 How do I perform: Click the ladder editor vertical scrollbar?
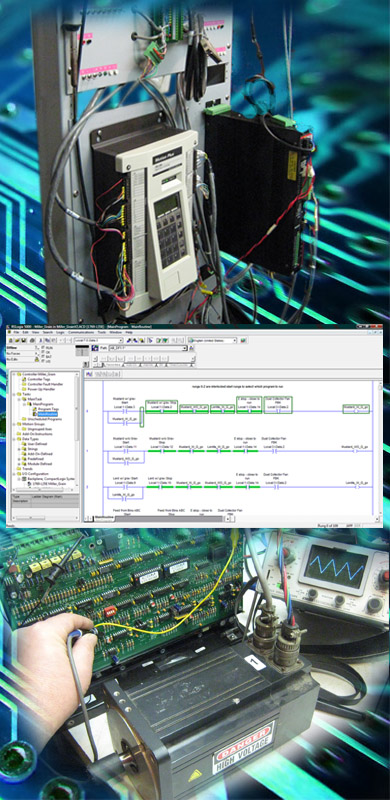pos(380,448)
